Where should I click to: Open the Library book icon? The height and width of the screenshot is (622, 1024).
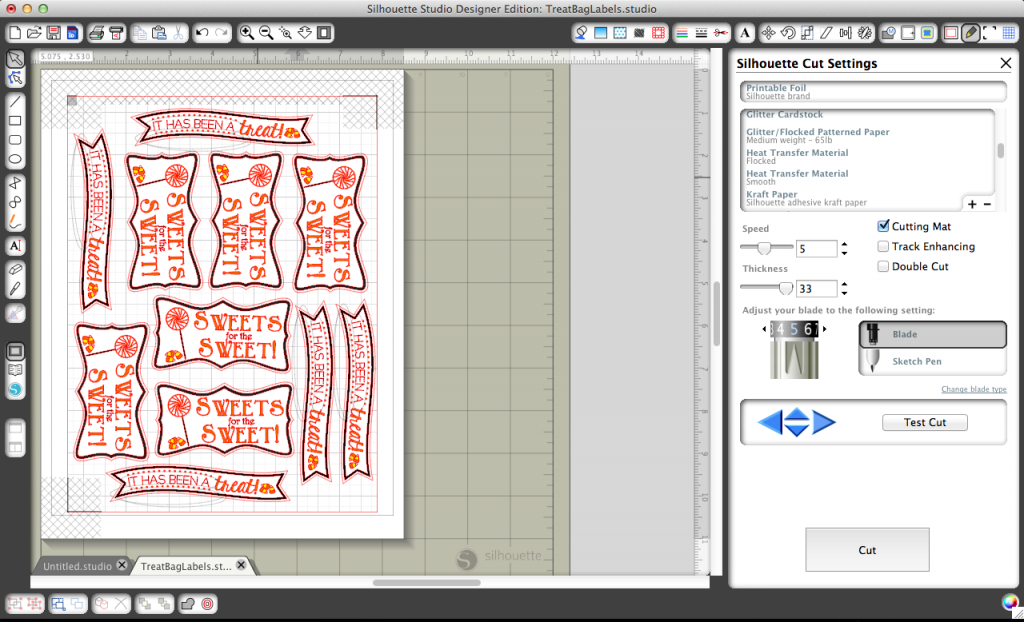pyautogui.click(x=15, y=370)
